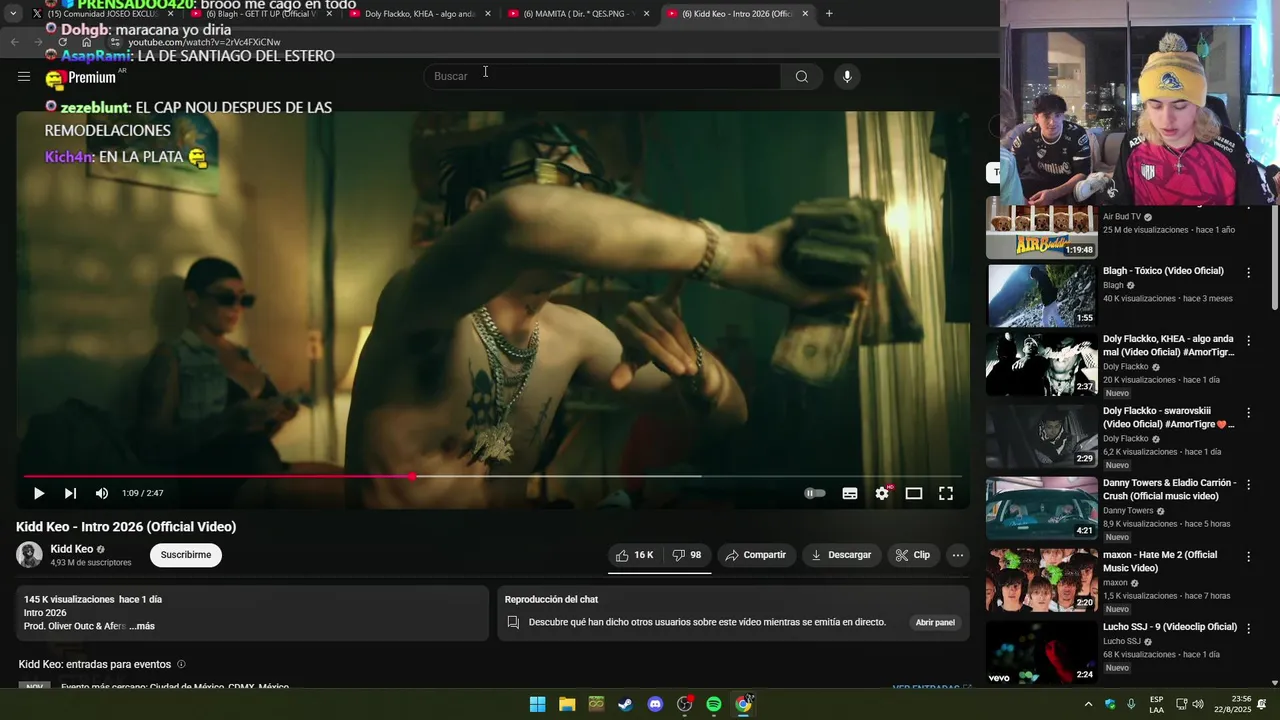Click the chat replay icon
The height and width of the screenshot is (720, 1280).
click(513, 622)
